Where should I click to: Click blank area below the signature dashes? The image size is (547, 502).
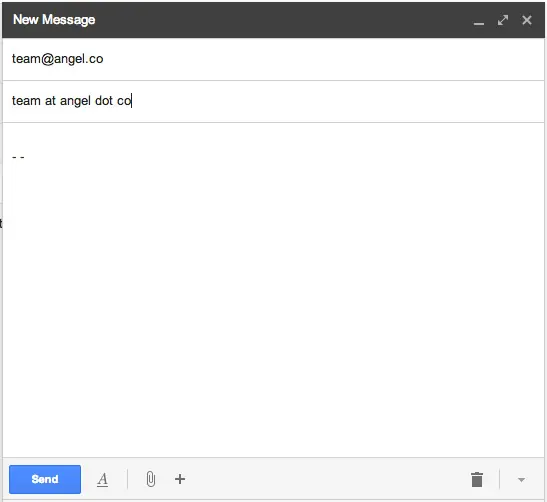pyautogui.click(x=273, y=307)
